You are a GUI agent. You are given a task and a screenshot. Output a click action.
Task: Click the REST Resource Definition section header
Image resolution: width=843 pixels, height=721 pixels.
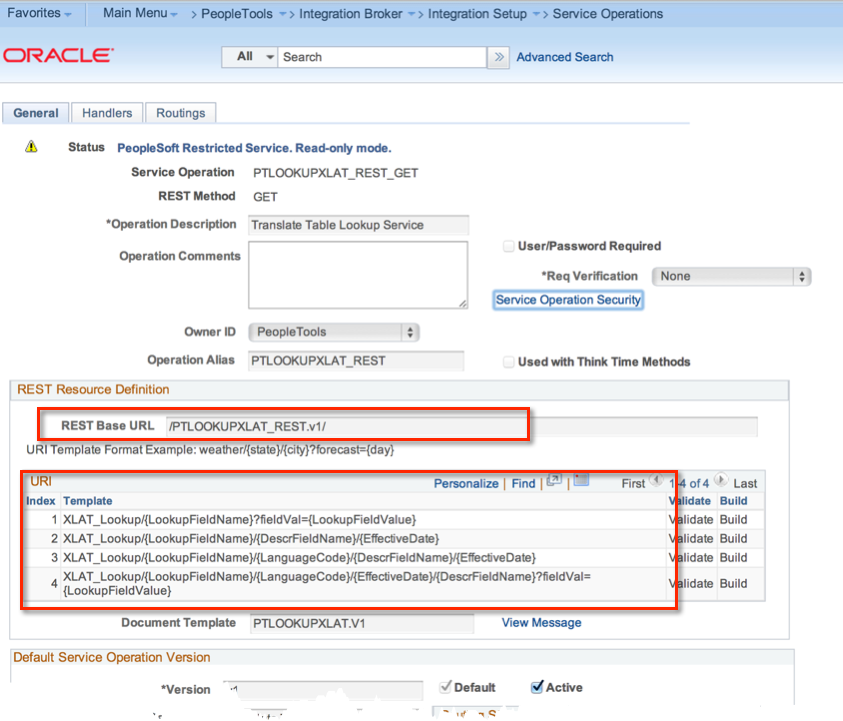pos(93,389)
